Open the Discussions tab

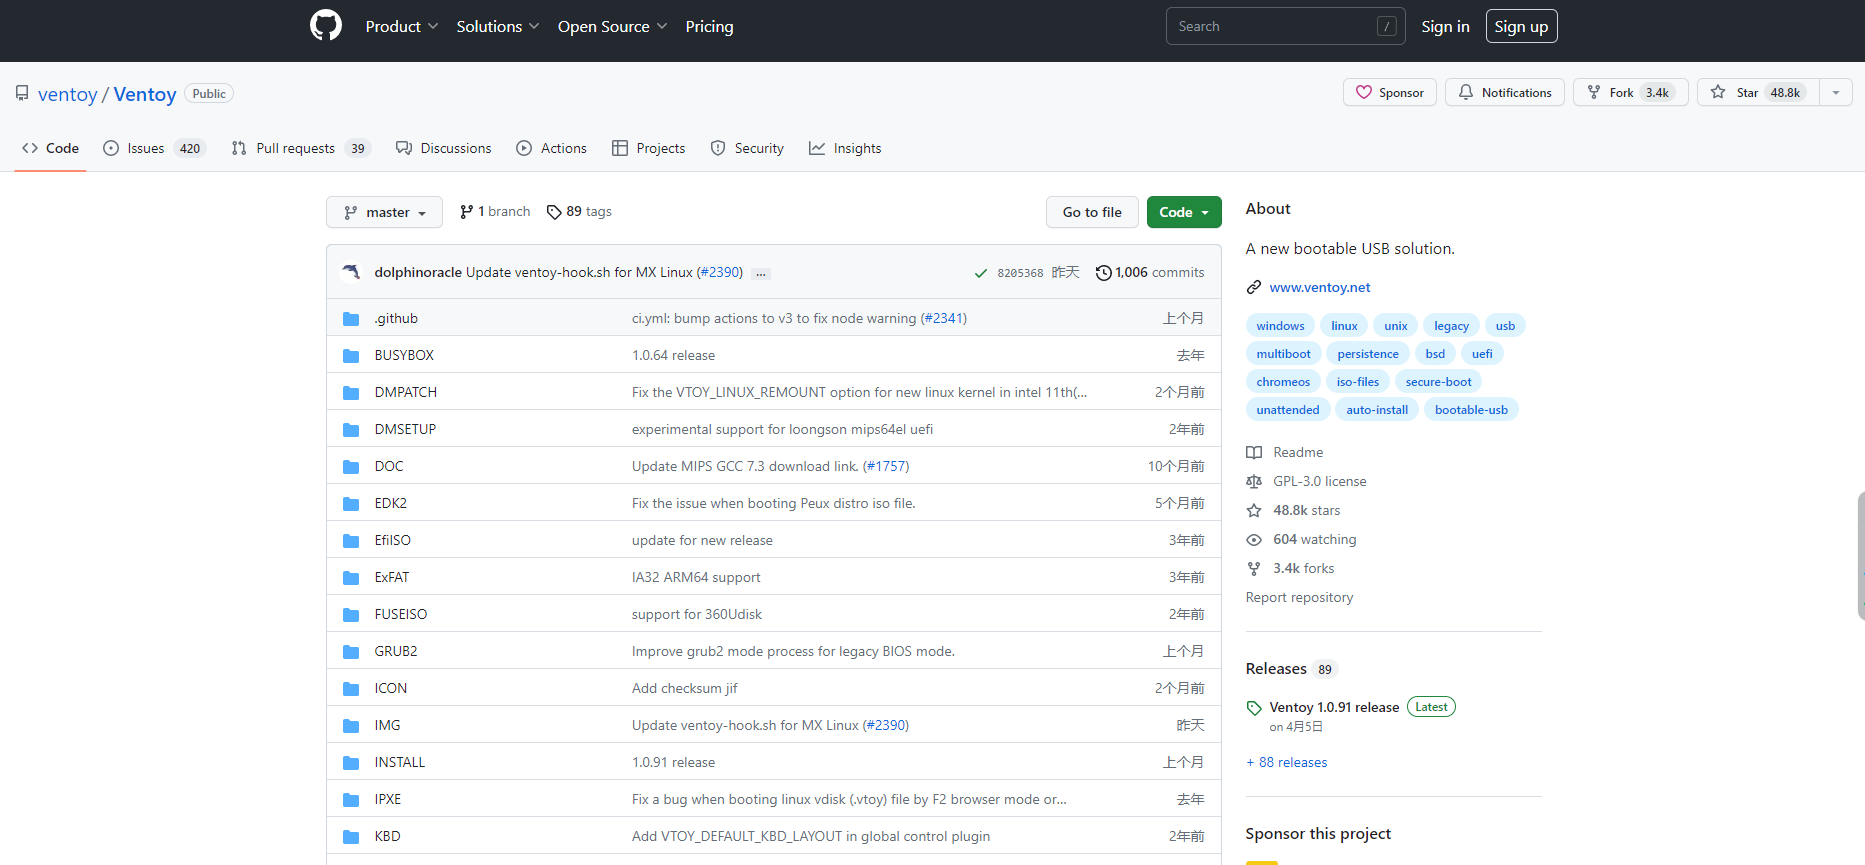[444, 148]
